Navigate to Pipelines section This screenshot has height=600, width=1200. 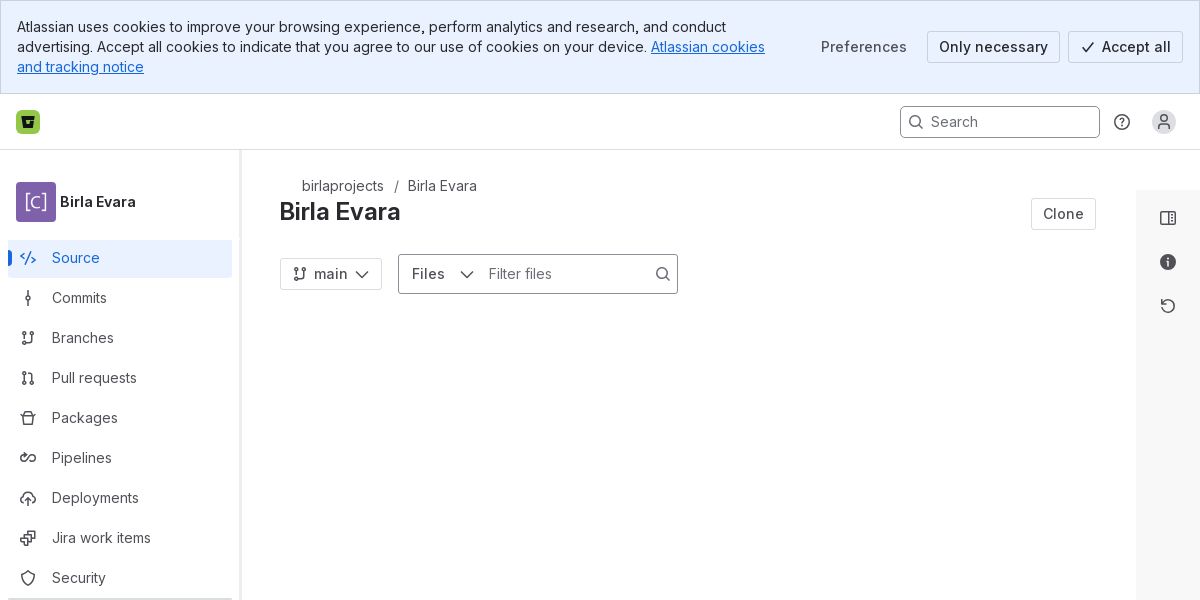tap(82, 458)
